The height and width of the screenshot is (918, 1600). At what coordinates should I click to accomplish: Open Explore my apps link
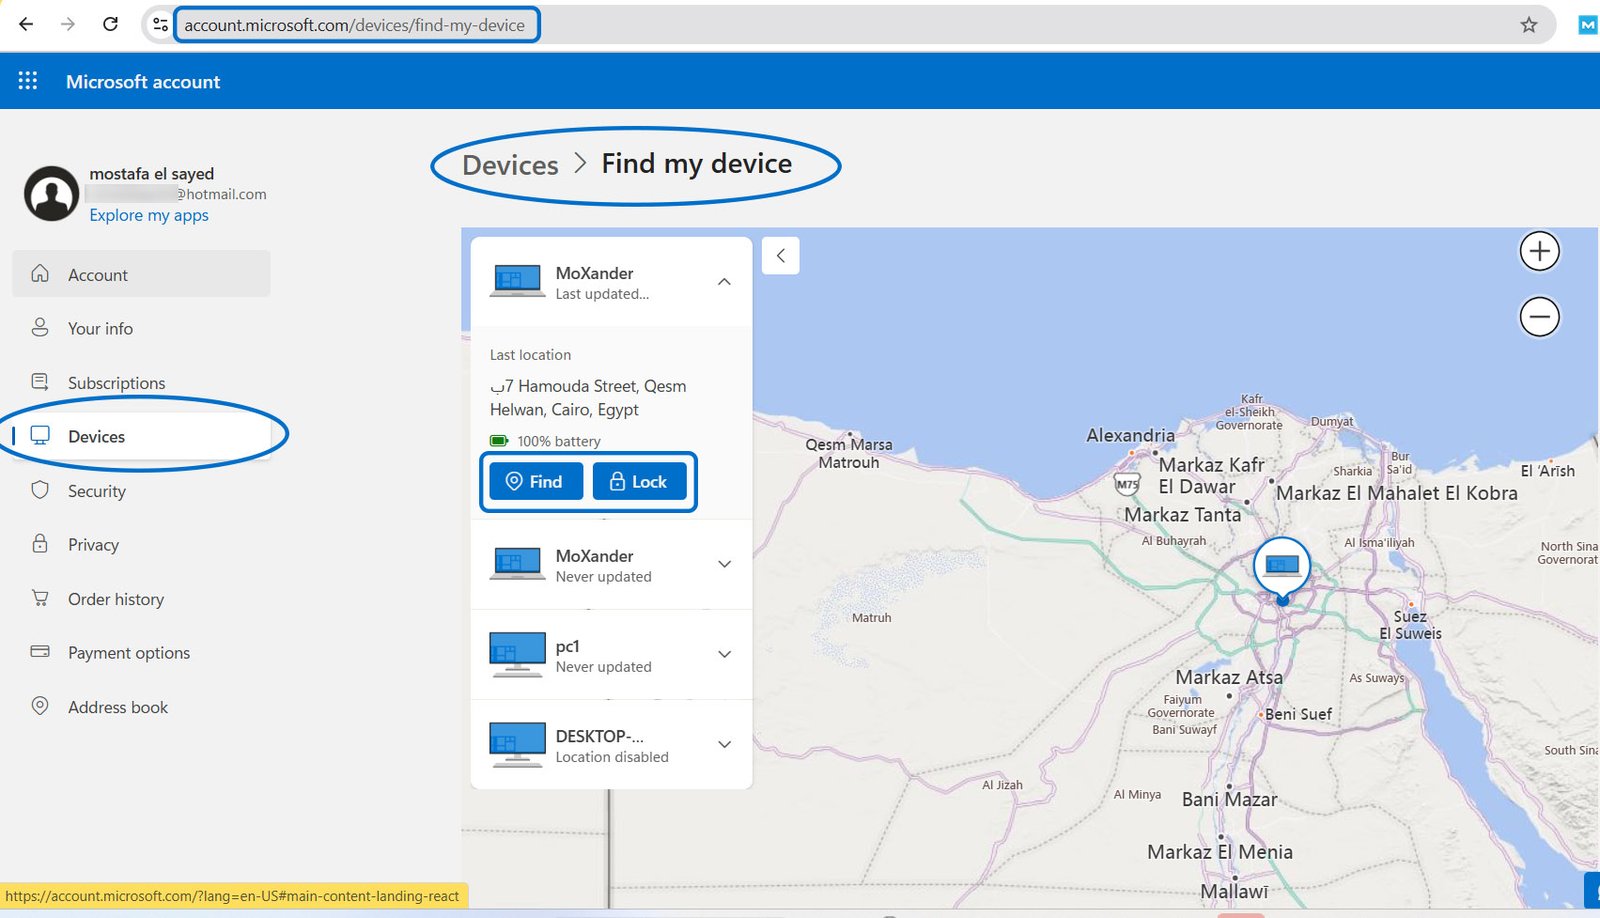click(x=149, y=215)
